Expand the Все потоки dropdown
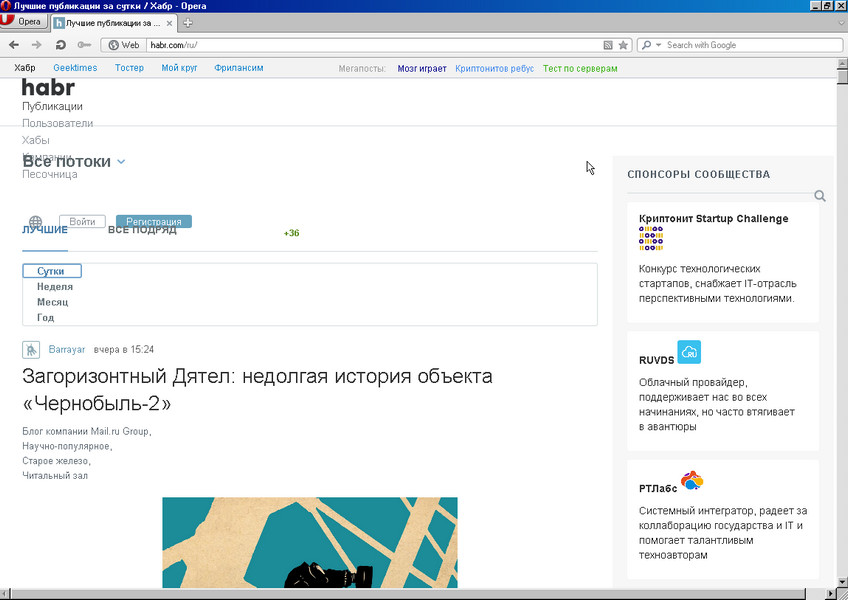This screenshot has width=848, height=600. click(120, 160)
